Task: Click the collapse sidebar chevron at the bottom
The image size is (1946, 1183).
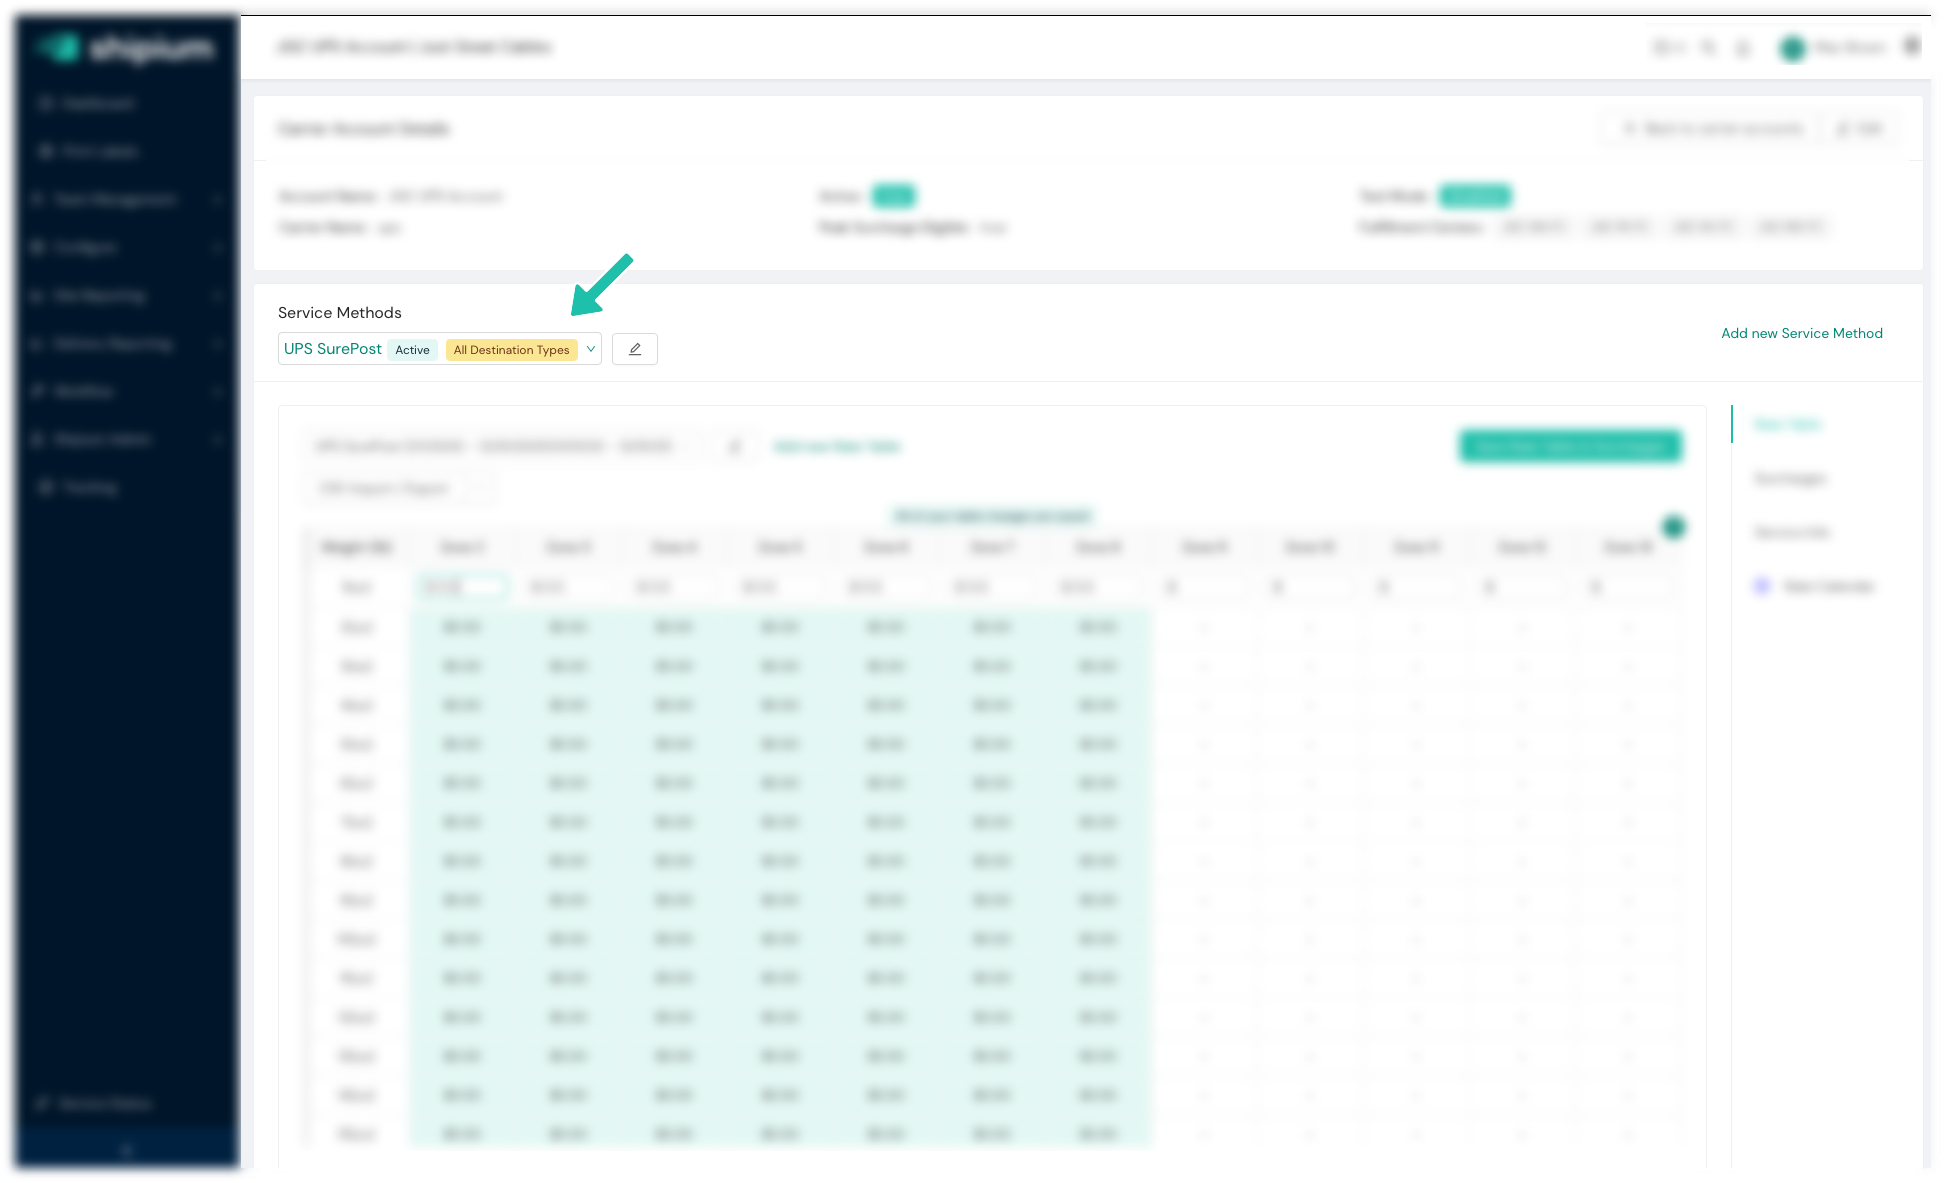Action: pos(126,1151)
